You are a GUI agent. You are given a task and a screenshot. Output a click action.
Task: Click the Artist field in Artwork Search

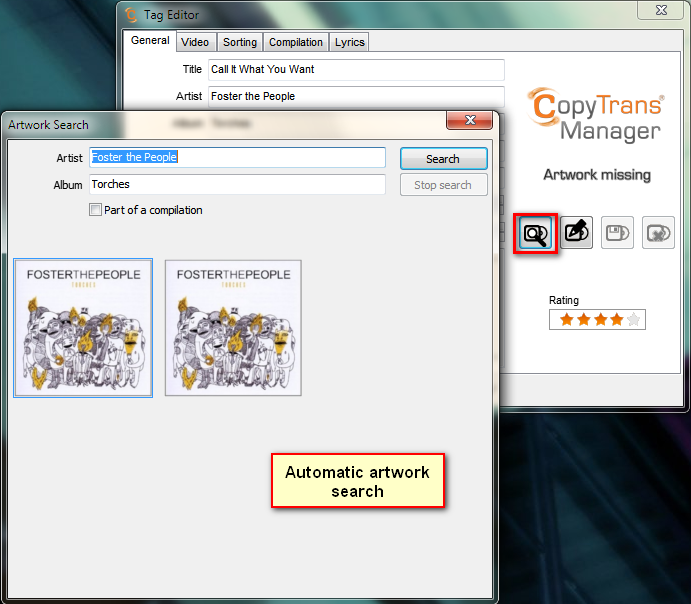238,157
